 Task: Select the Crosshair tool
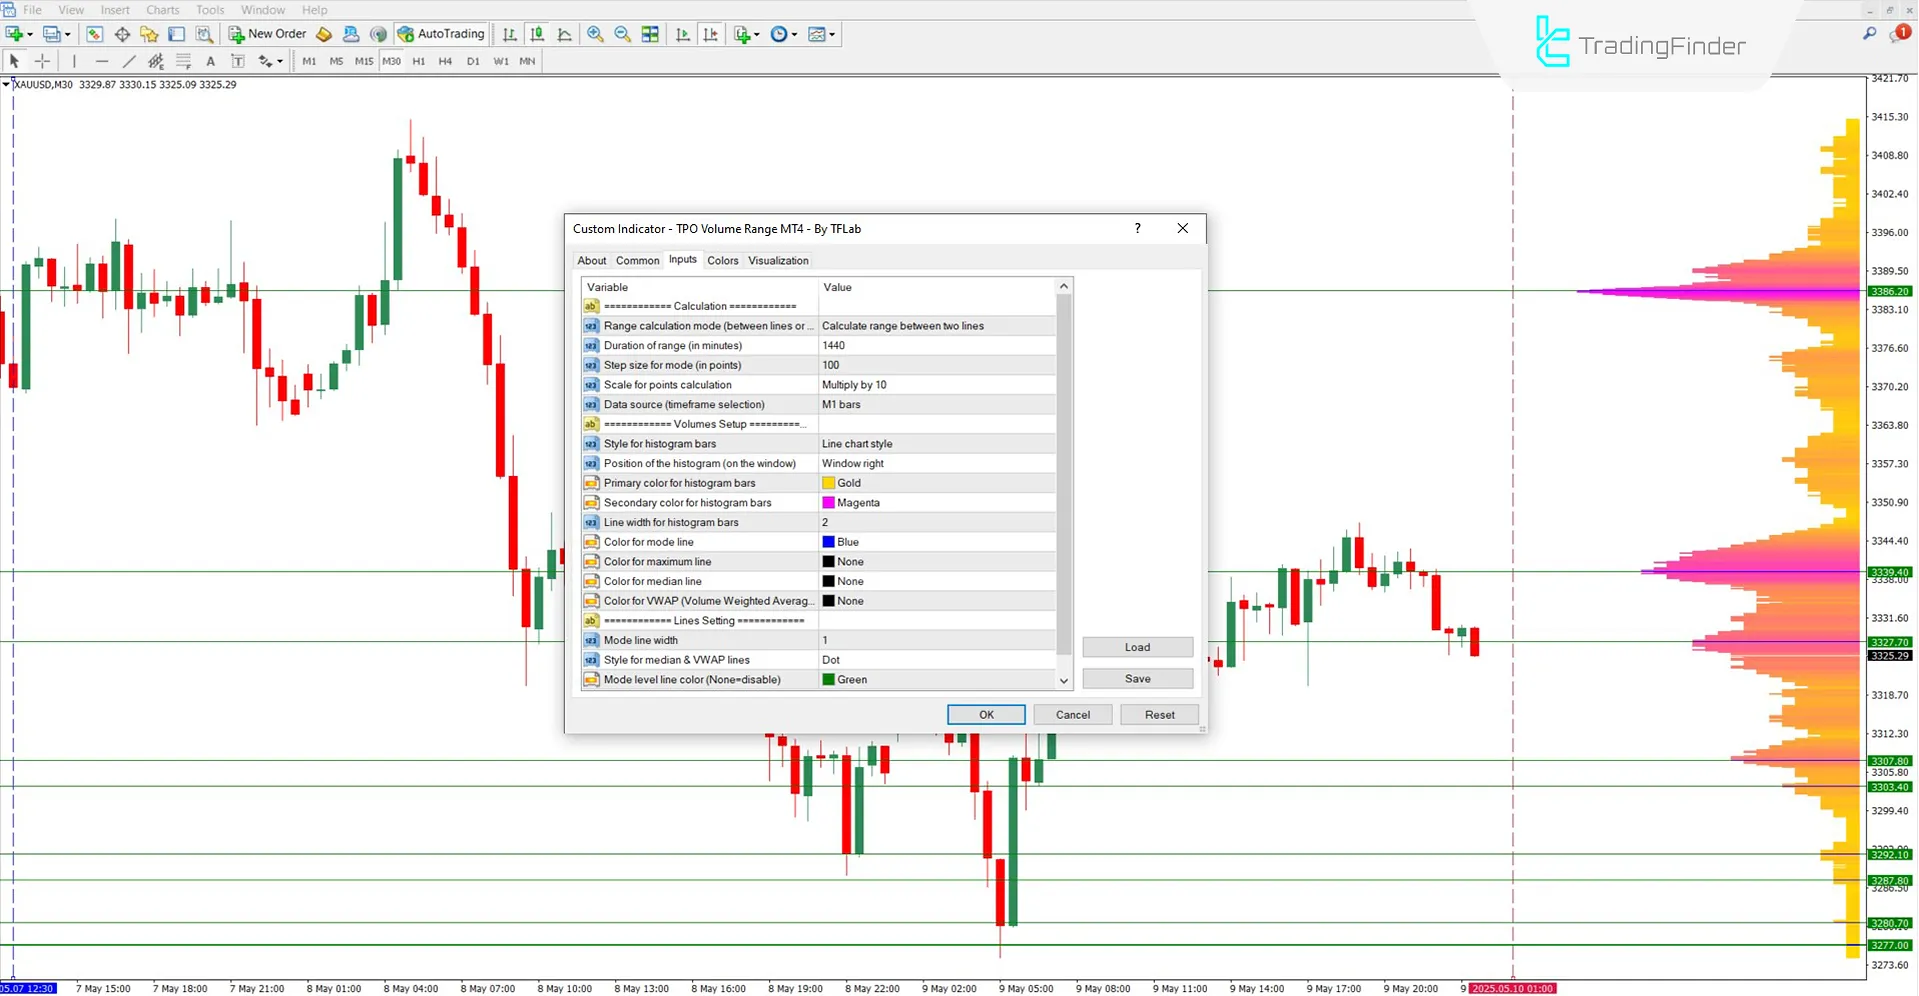tap(42, 61)
